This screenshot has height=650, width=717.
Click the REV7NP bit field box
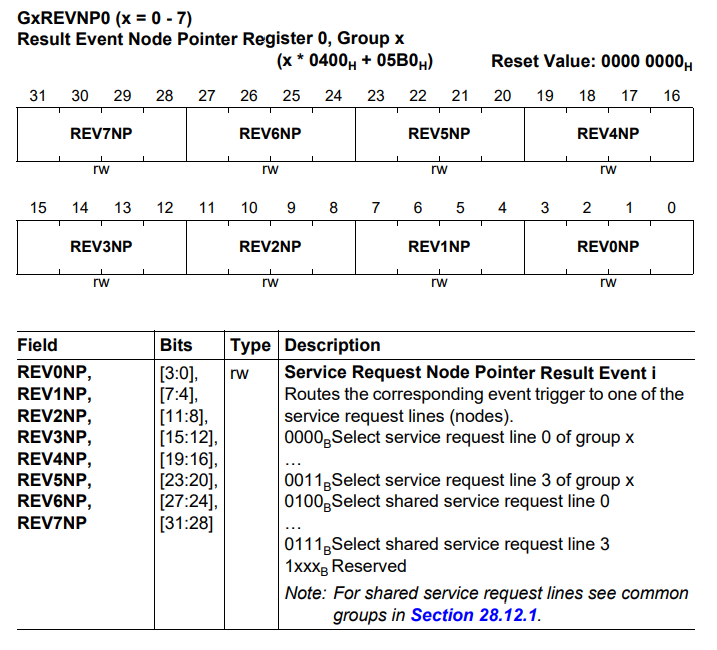[x=102, y=134]
